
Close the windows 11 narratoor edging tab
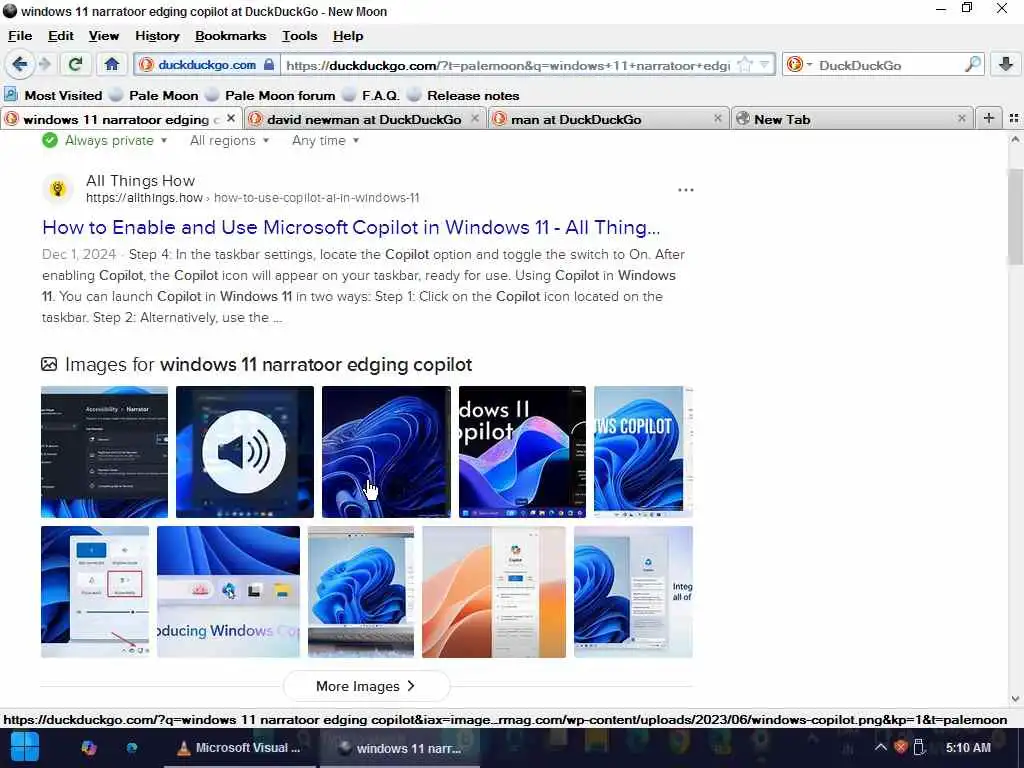[x=231, y=118]
